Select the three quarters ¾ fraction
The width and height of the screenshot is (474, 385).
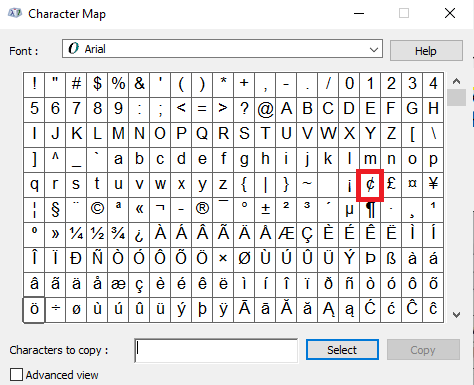[x=118, y=235]
